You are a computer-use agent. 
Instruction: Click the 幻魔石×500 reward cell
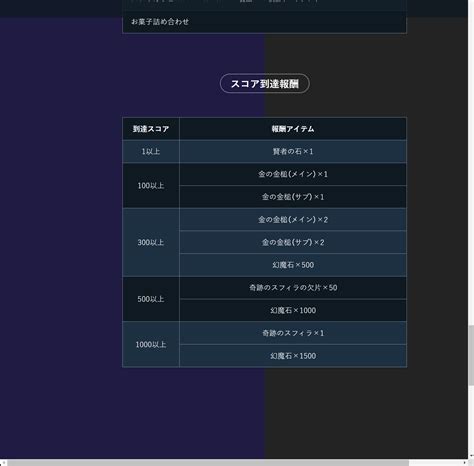click(x=293, y=265)
